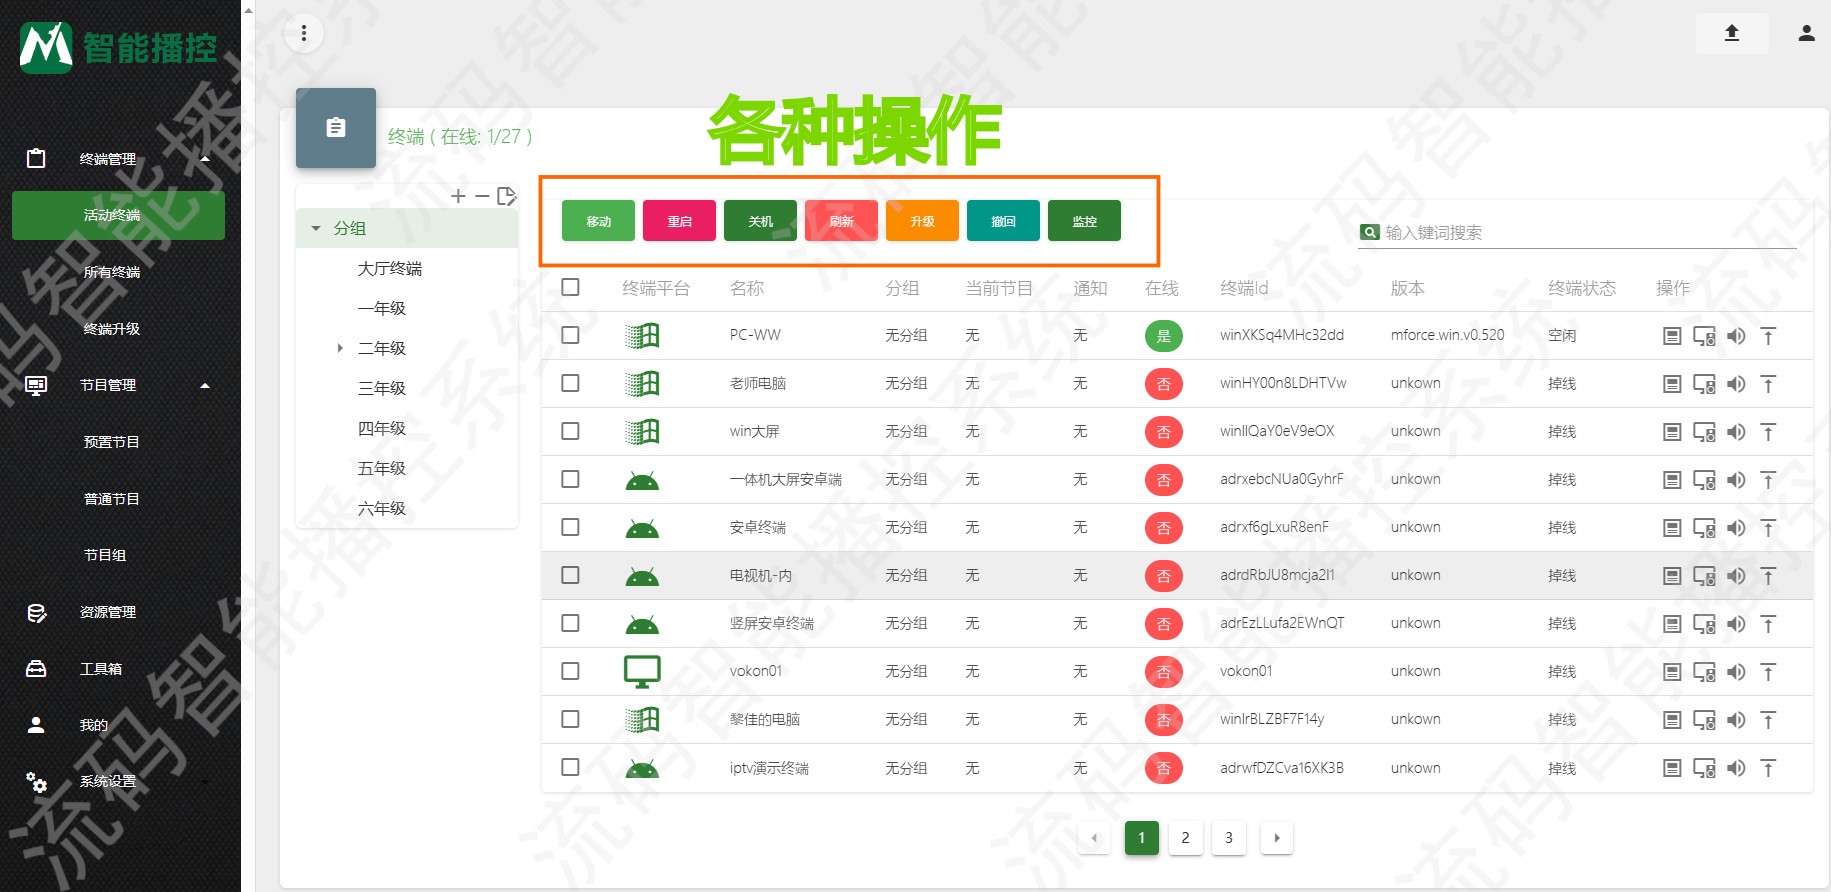
Task: Go to page 3 of terminals
Action: coord(1229,838)
